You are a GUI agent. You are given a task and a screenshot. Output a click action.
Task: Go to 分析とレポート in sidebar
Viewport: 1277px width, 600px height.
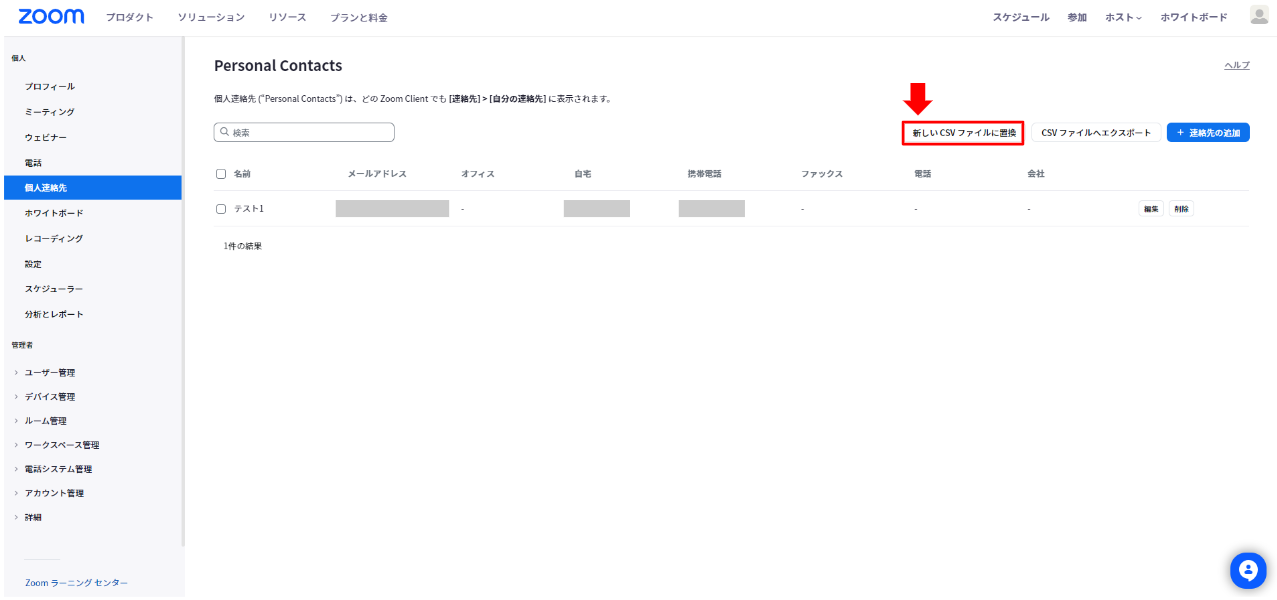tap(54, 314)
